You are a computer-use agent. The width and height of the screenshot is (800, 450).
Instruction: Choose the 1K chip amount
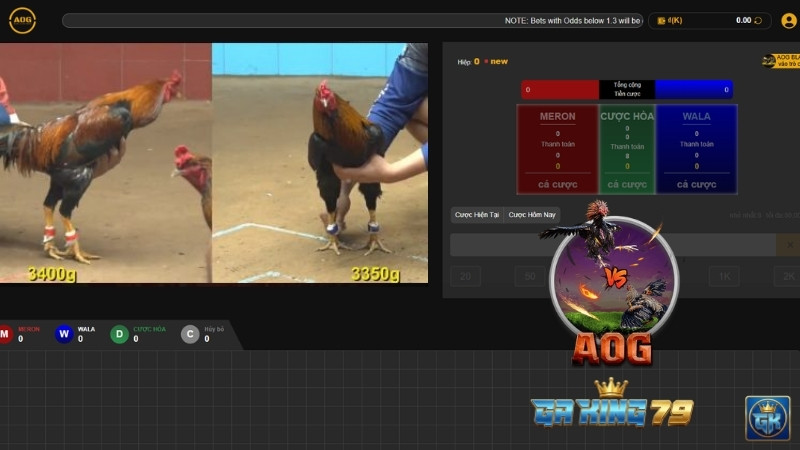(x=724, y=276)
